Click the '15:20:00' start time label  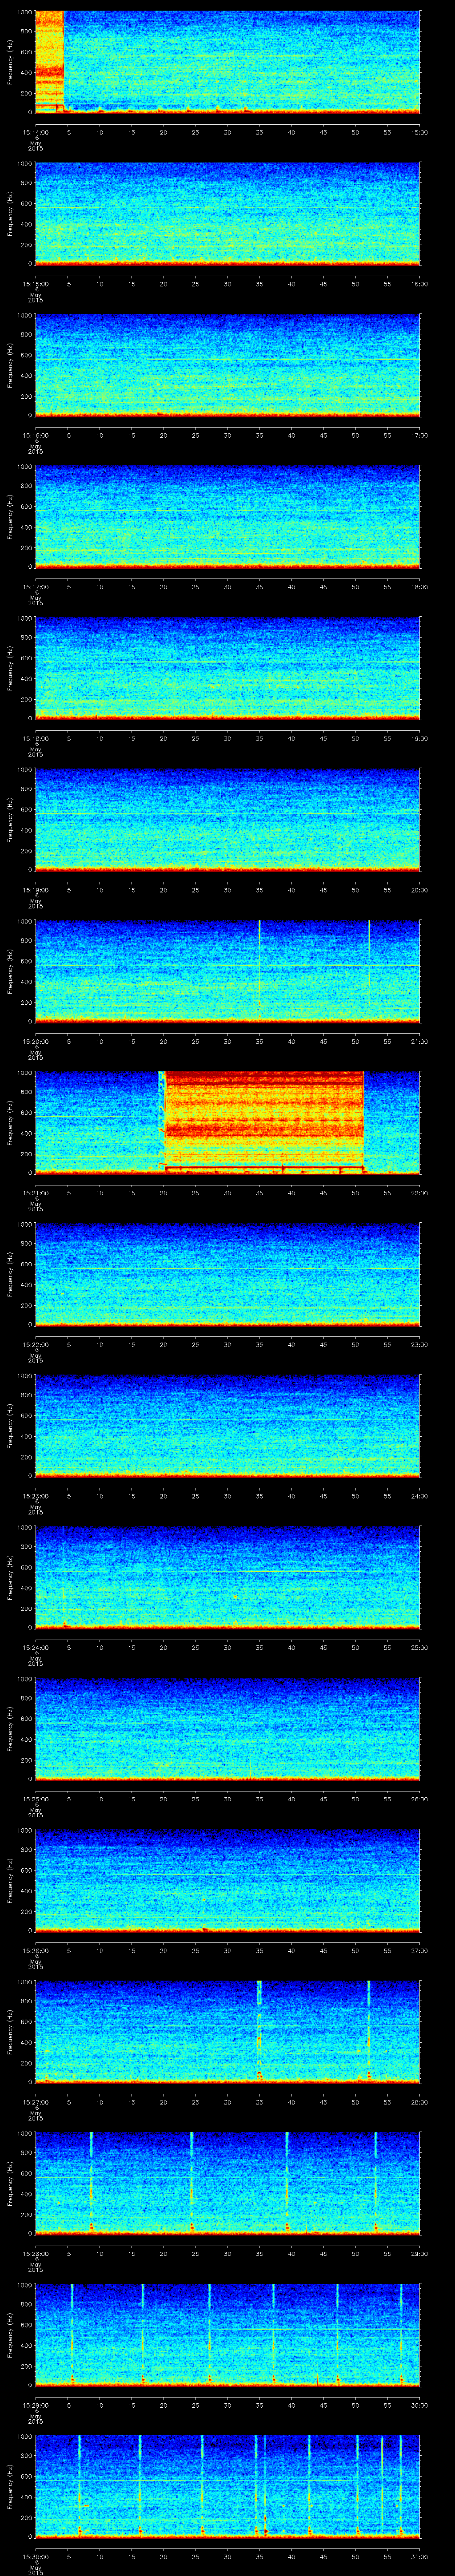[35, 1041]
